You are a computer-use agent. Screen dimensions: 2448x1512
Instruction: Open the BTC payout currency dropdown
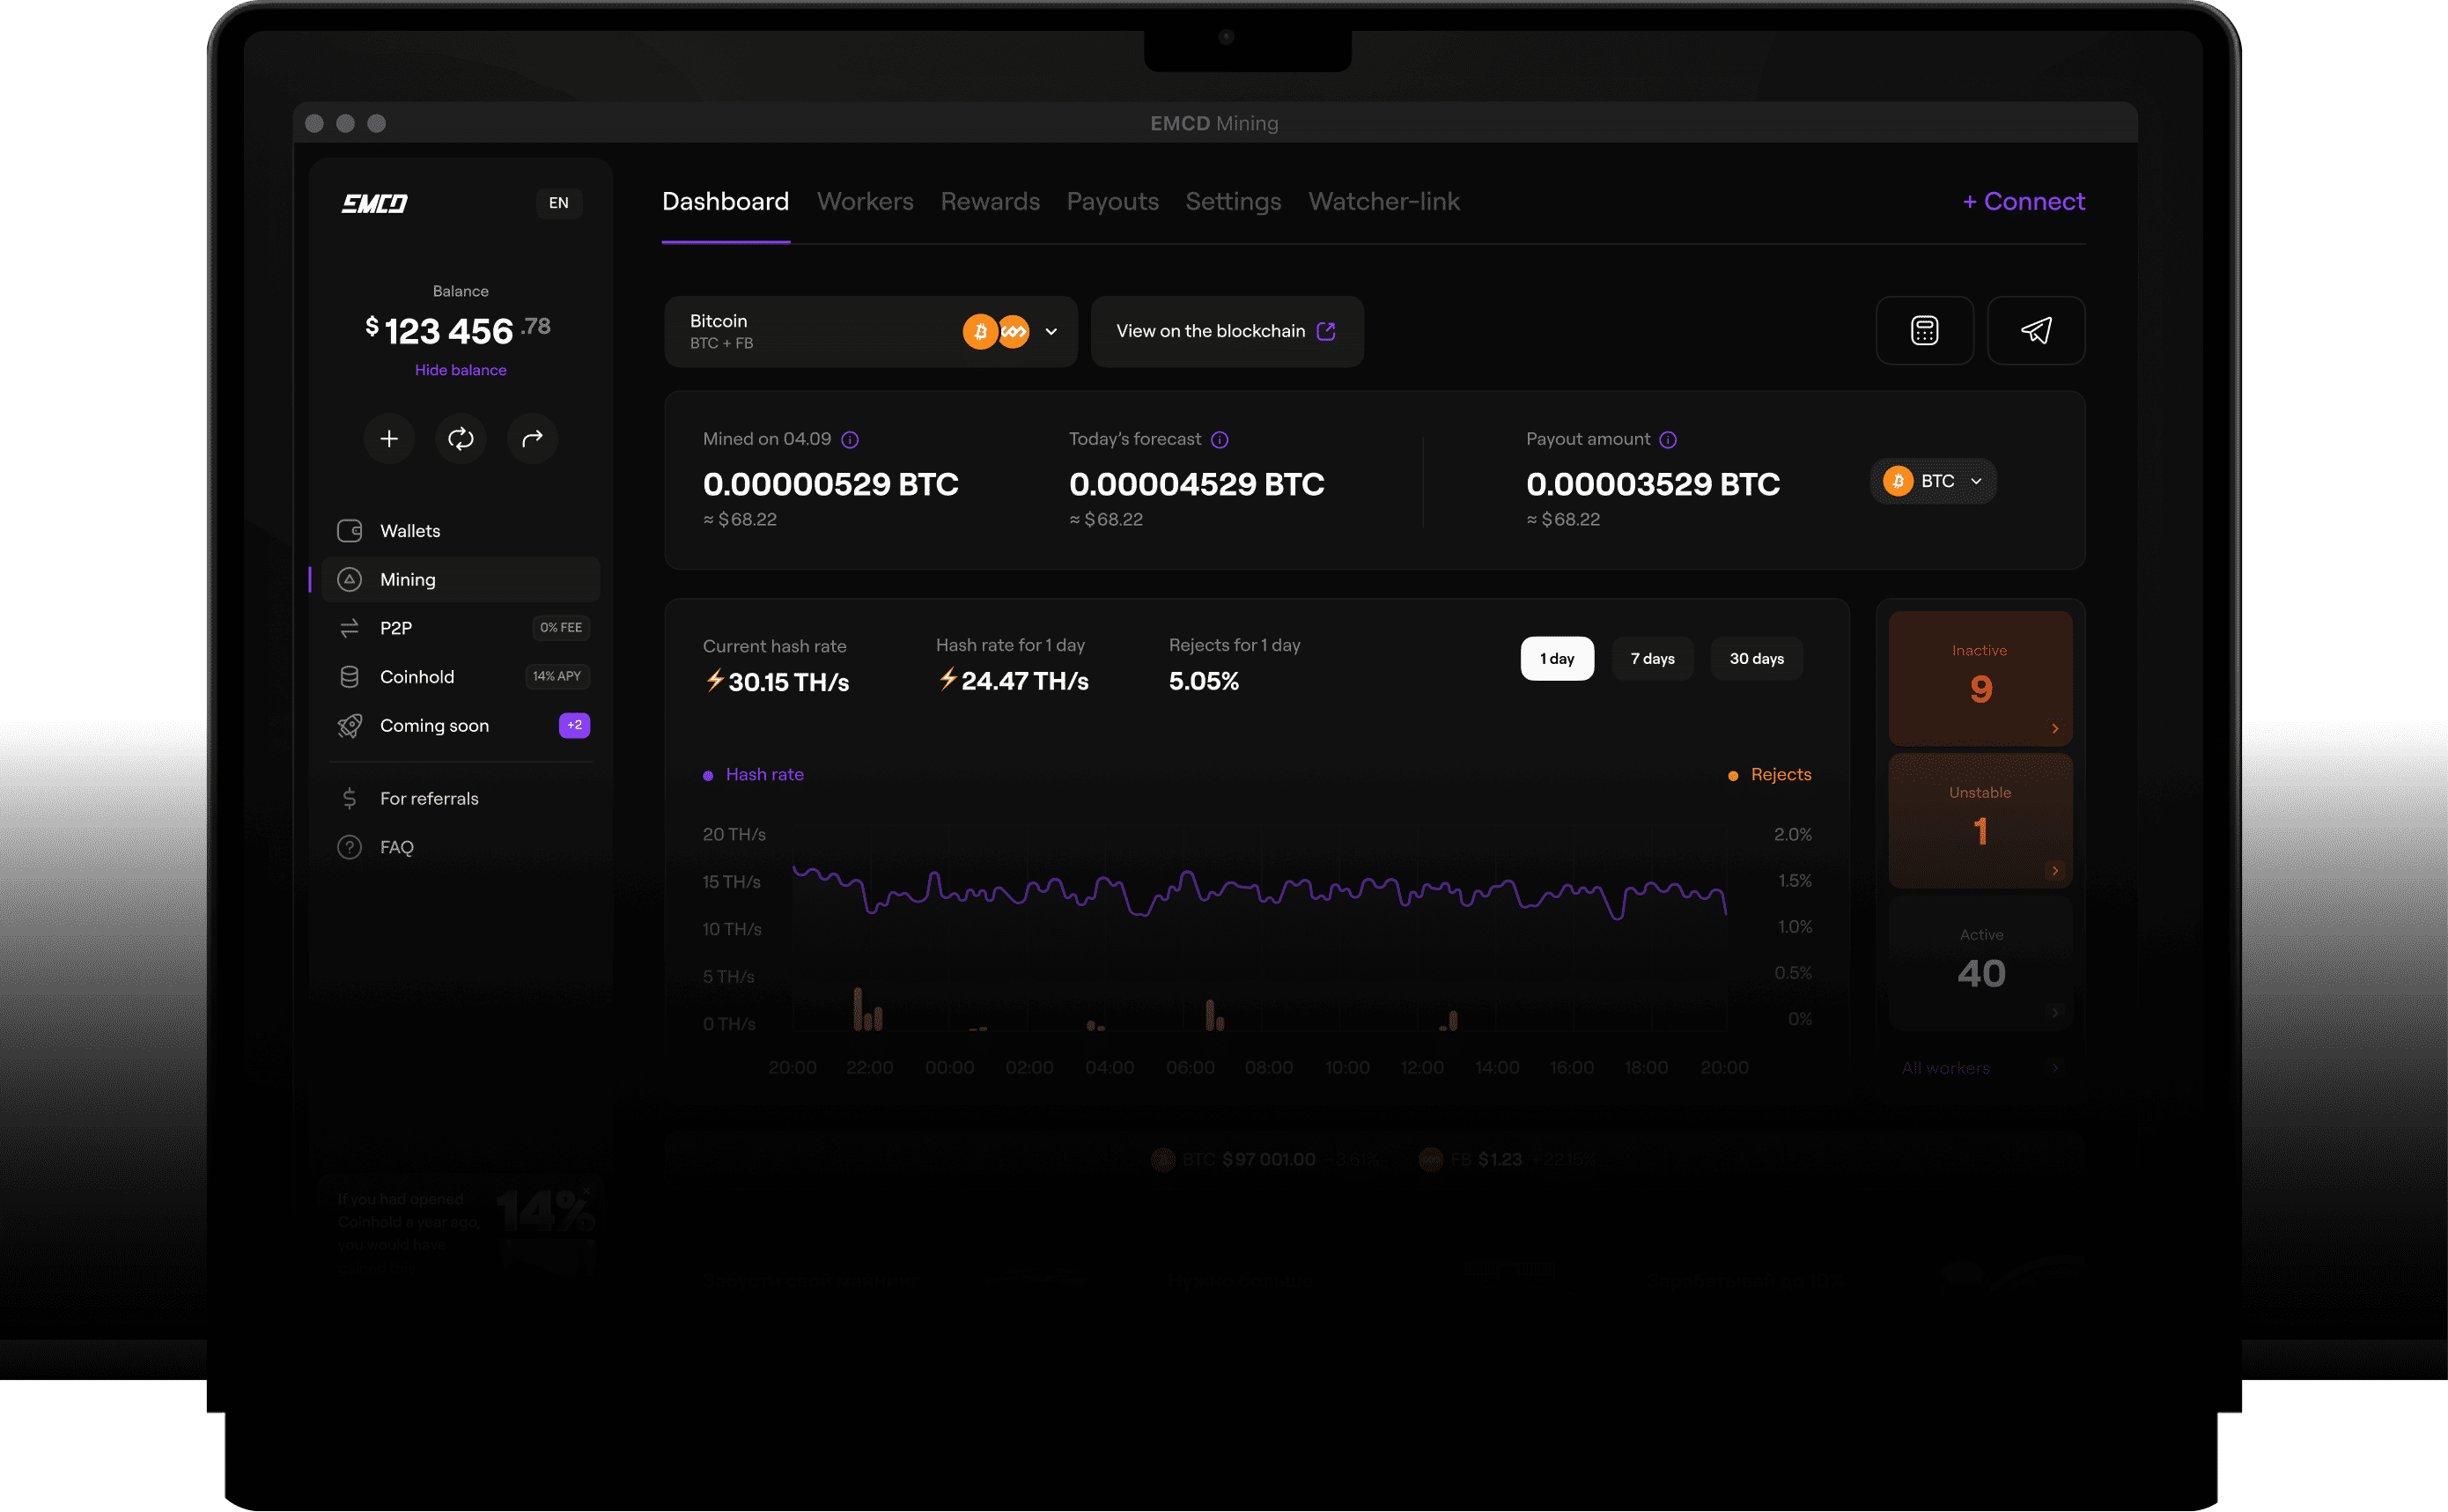pos(1932,482)
